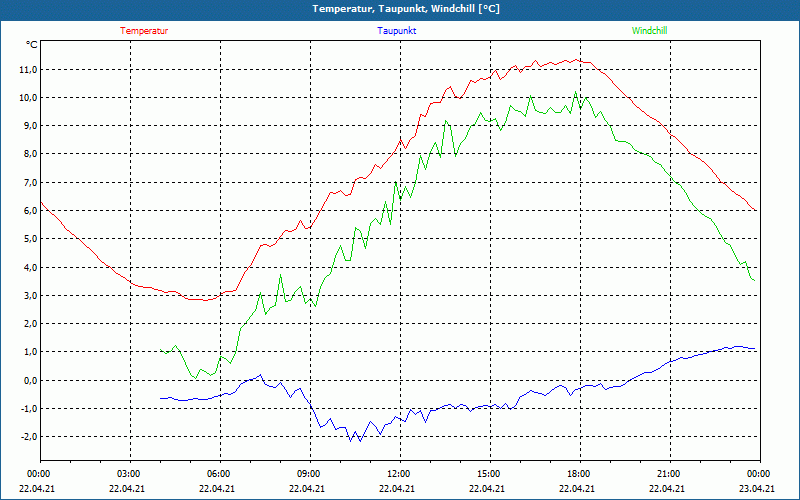
Task: Click the '22.04.21' date under 12:00
Action: [397, 488]
